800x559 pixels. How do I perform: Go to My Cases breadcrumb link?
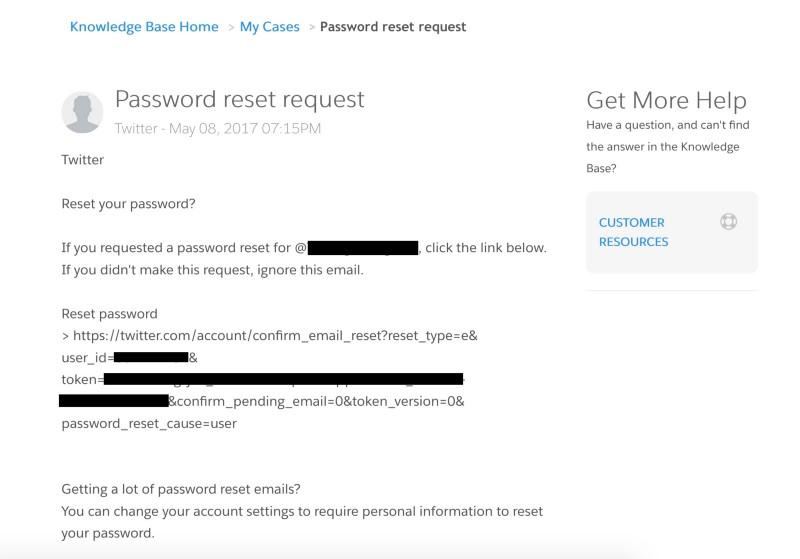[269, 27]
